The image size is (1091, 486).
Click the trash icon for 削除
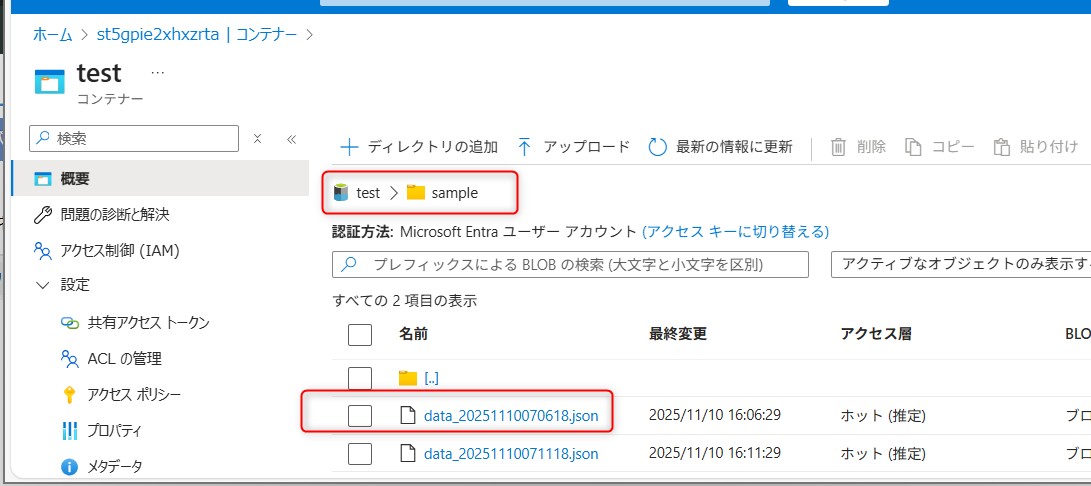pyautogui.click(x=839, y=147)
